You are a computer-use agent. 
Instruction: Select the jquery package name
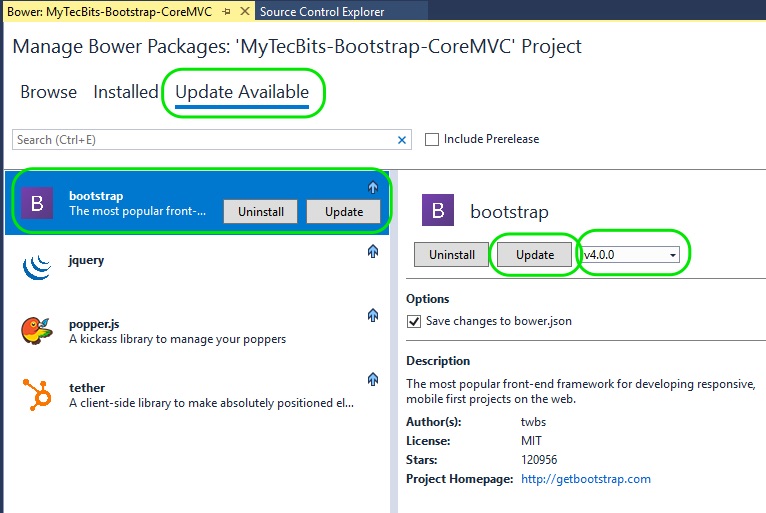[86, 260]
